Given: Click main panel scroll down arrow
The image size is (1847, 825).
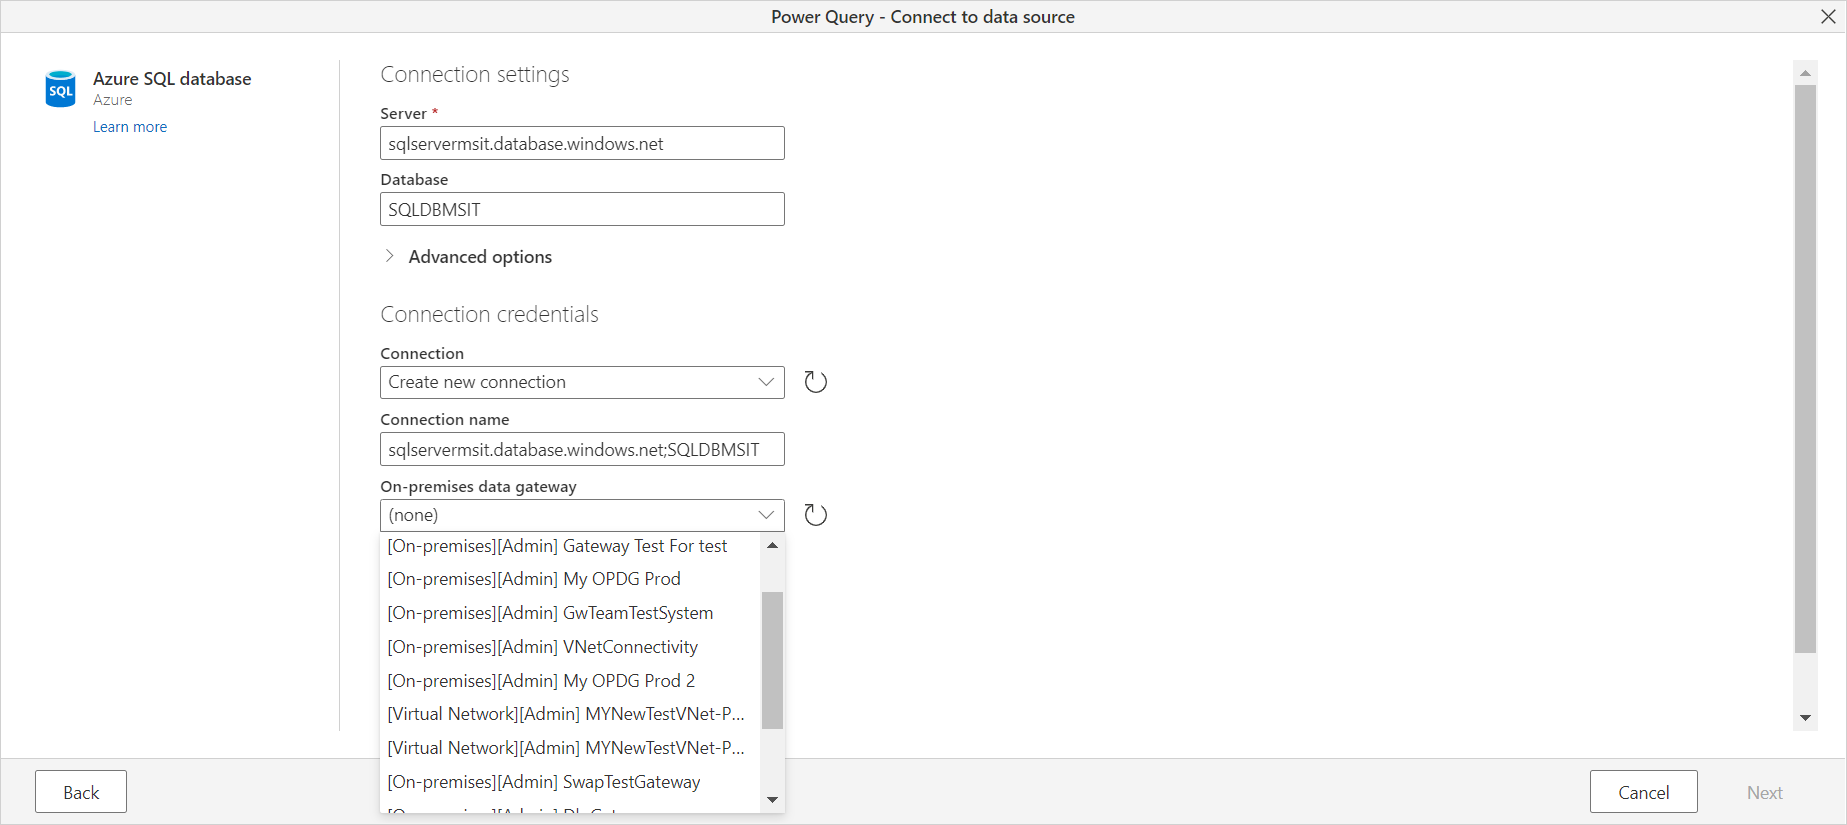Looking at the screenshot, I should [1805, 718].
